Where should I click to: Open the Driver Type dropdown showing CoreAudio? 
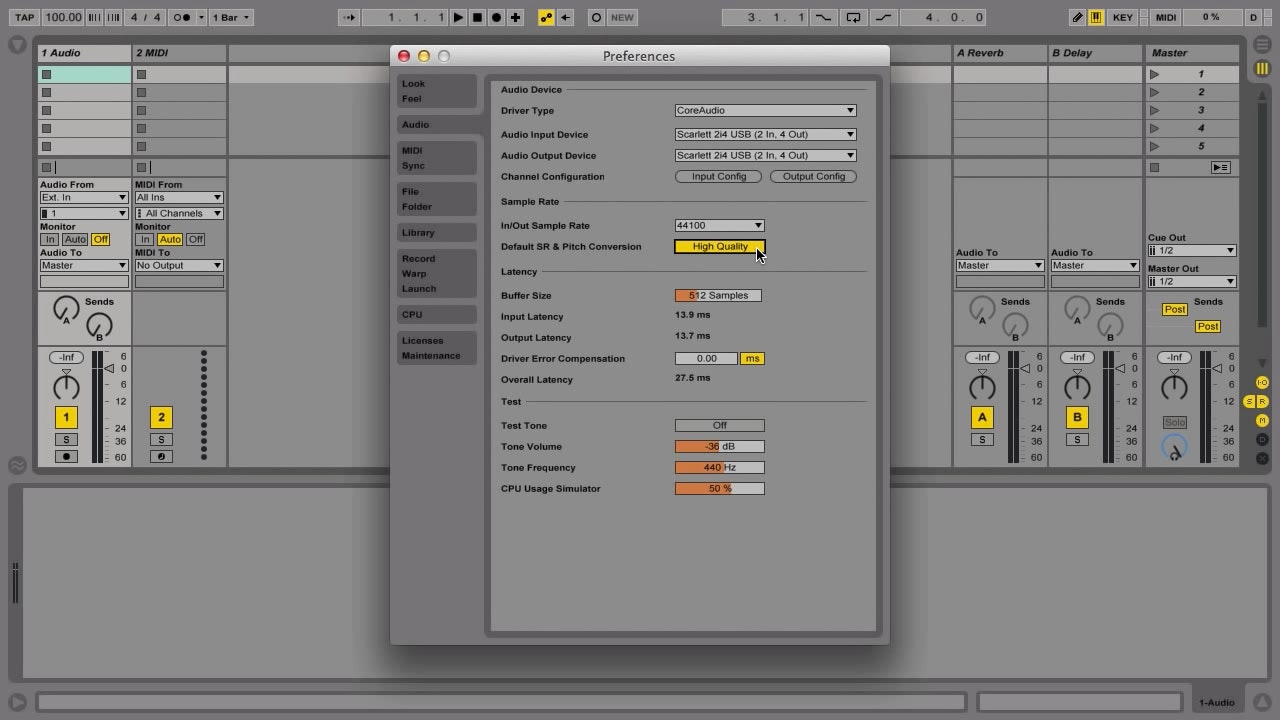(x=765, y=110)
